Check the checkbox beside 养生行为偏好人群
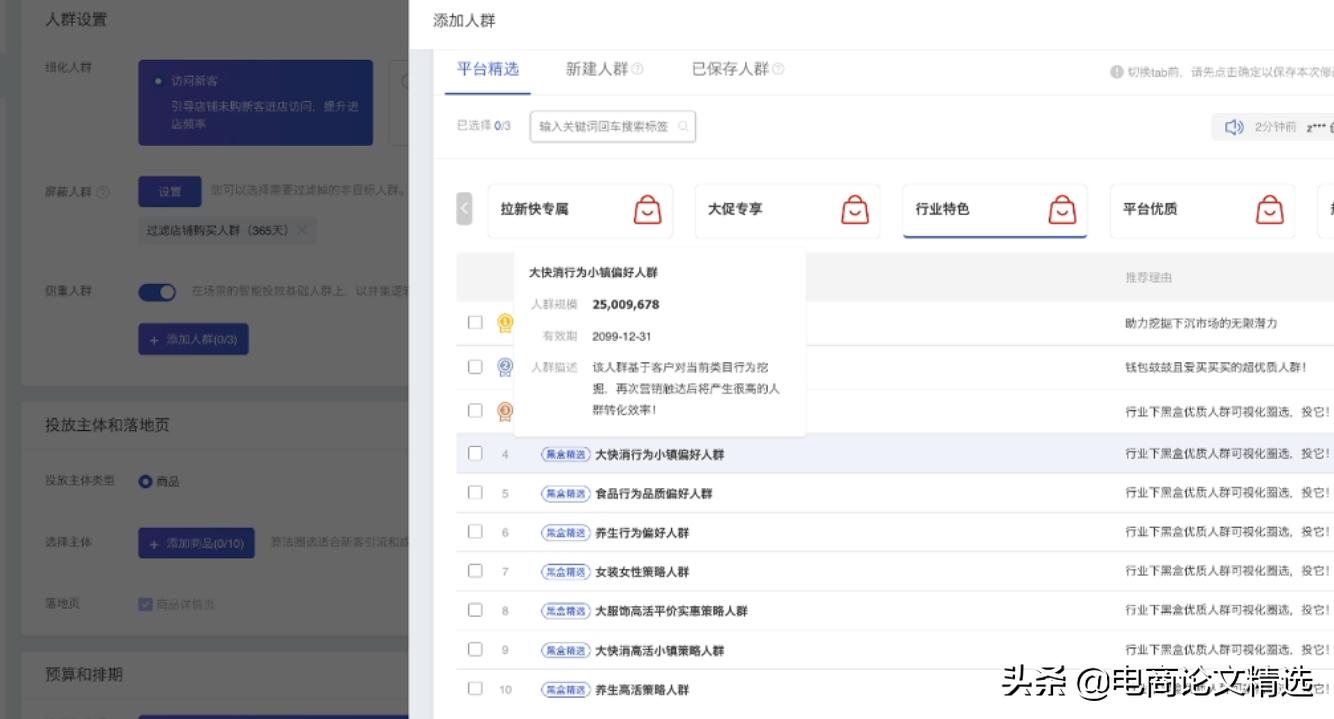1334x719 pixels. (475, 531)
